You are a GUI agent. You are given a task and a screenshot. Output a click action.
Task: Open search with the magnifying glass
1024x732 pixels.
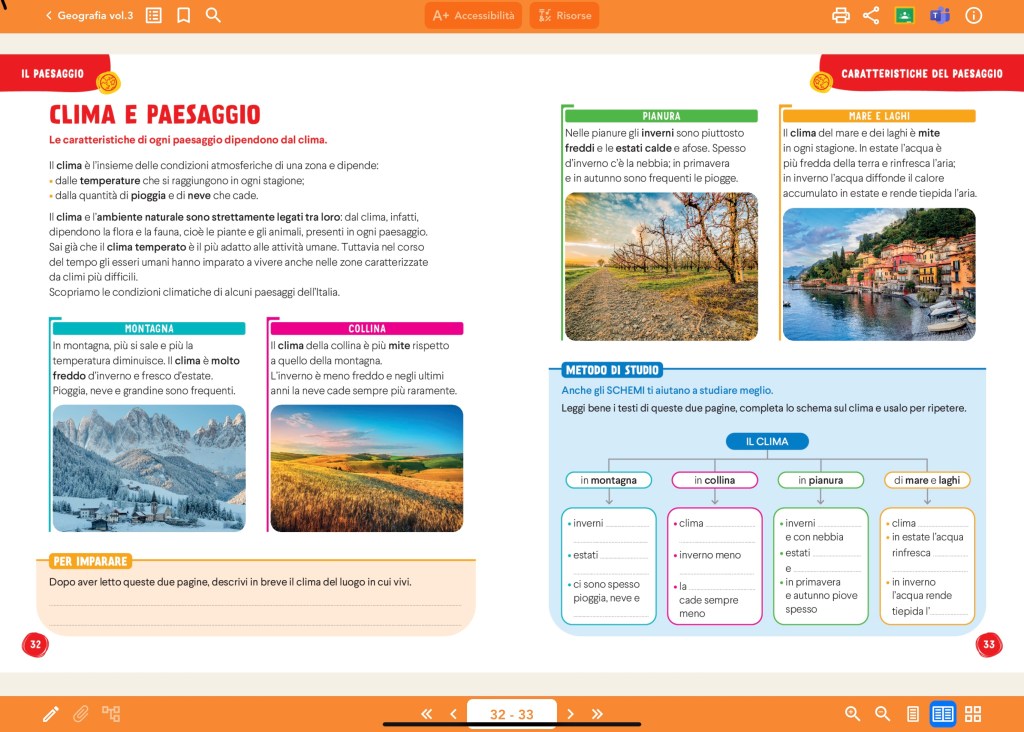pos(213,15)
